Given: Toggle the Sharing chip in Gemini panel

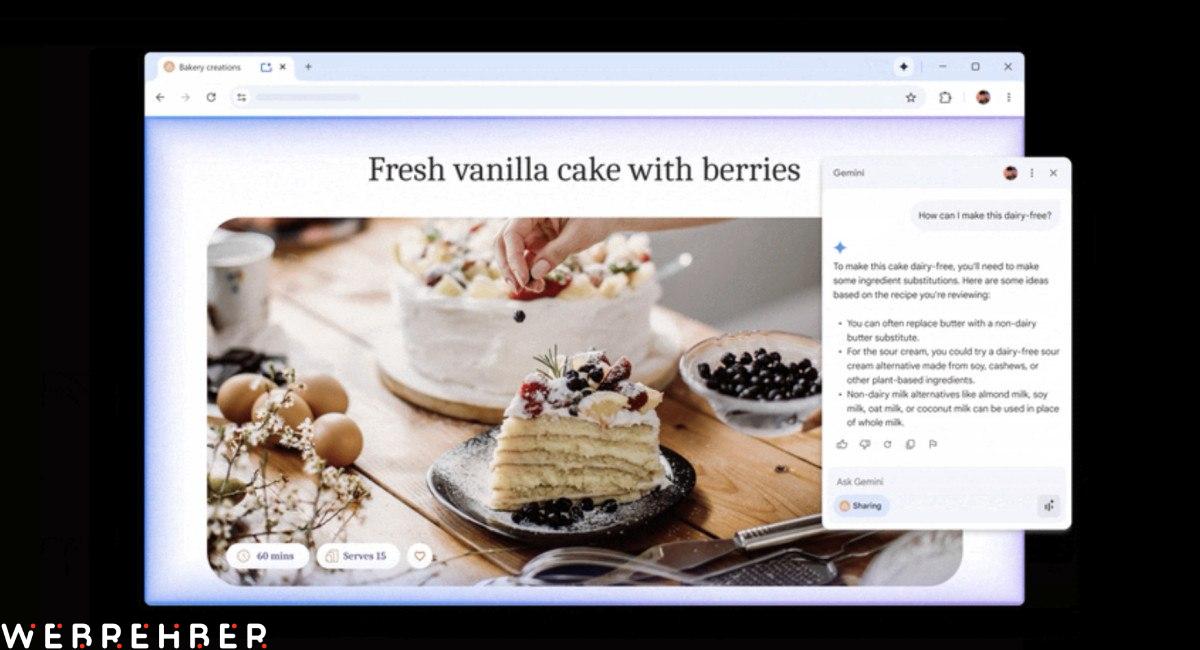Looking at the screenshot, I should click(x=861, y=506).
